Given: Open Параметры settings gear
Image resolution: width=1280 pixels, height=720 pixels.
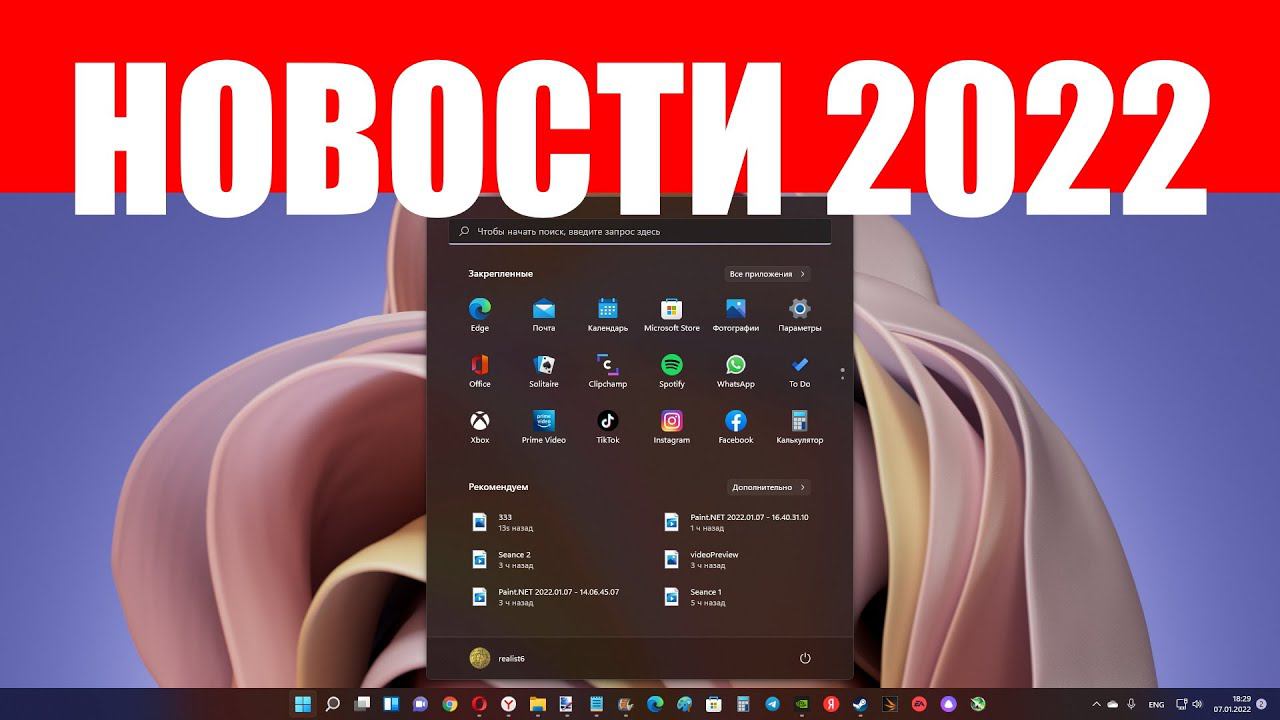Looking at the screenshot, I should click(x=800, y=314).
